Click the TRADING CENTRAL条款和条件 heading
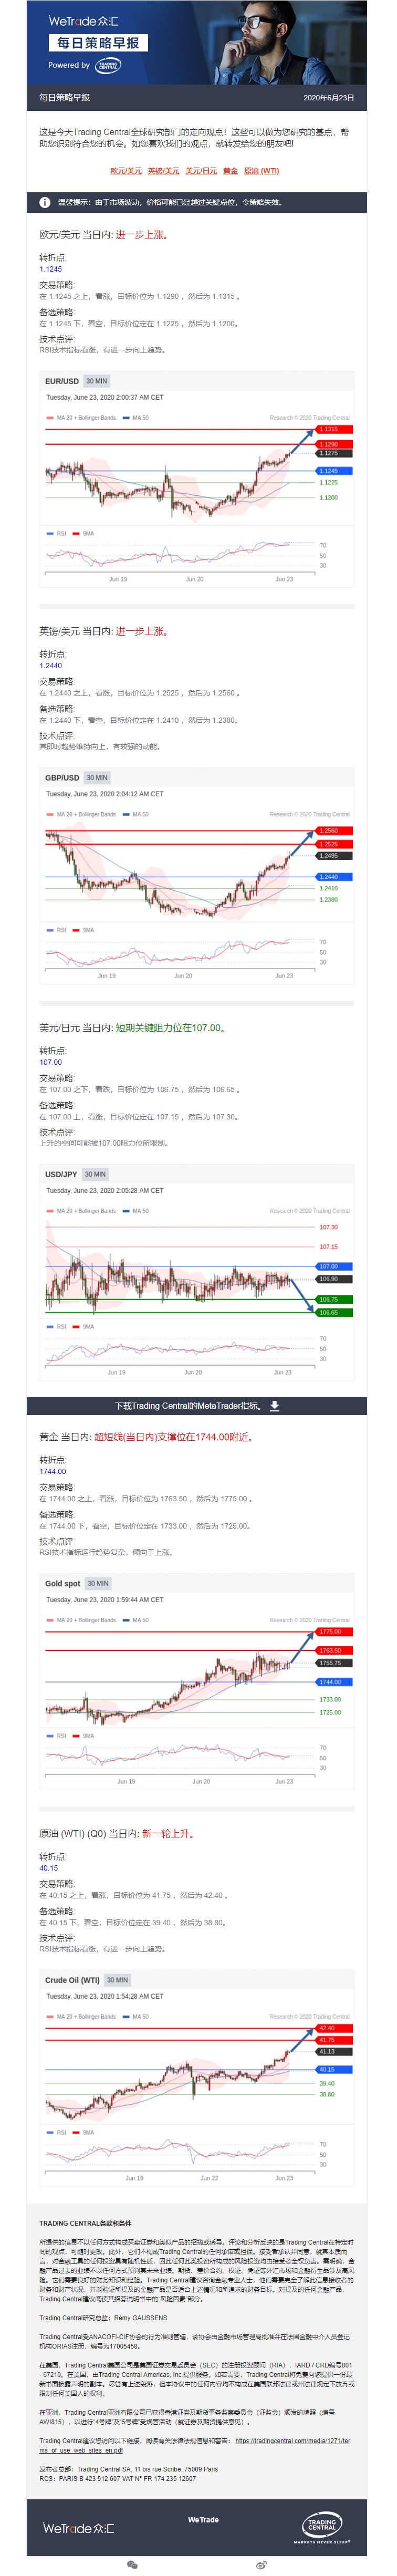The width and height of the screenshot is (397, 2576). pyautogui.click(x=85, y=2223)
